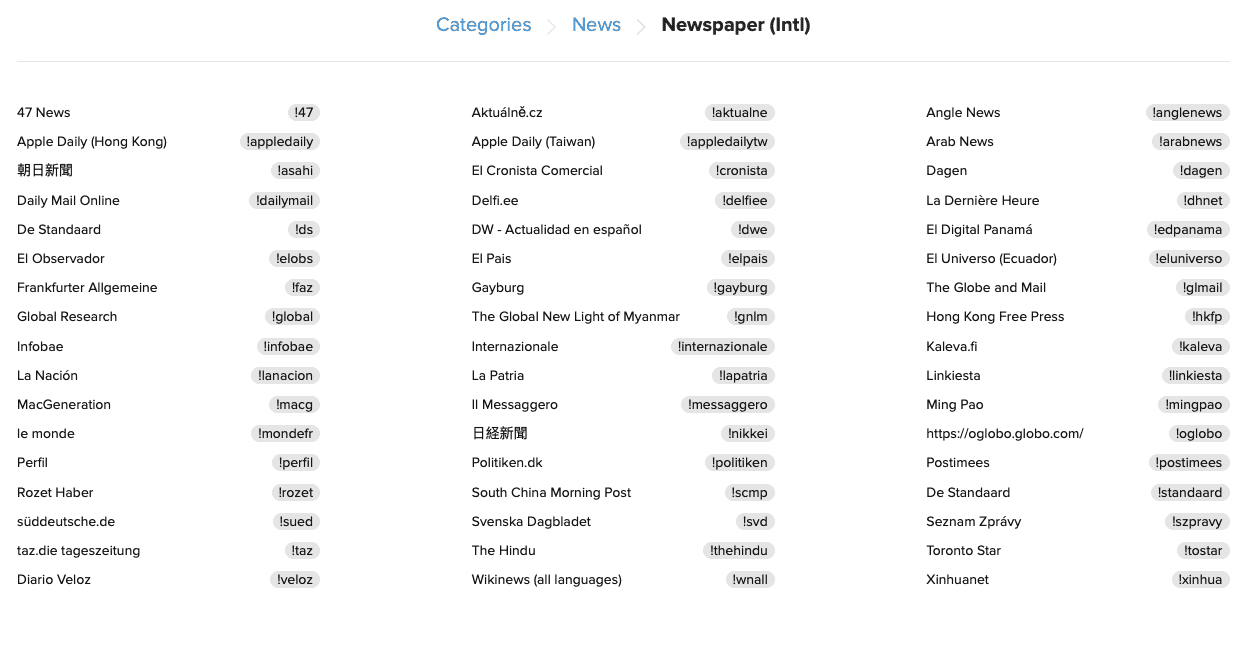1259x651 pixels.
Task: Open the le monde entry
Action: pos(46,434)
